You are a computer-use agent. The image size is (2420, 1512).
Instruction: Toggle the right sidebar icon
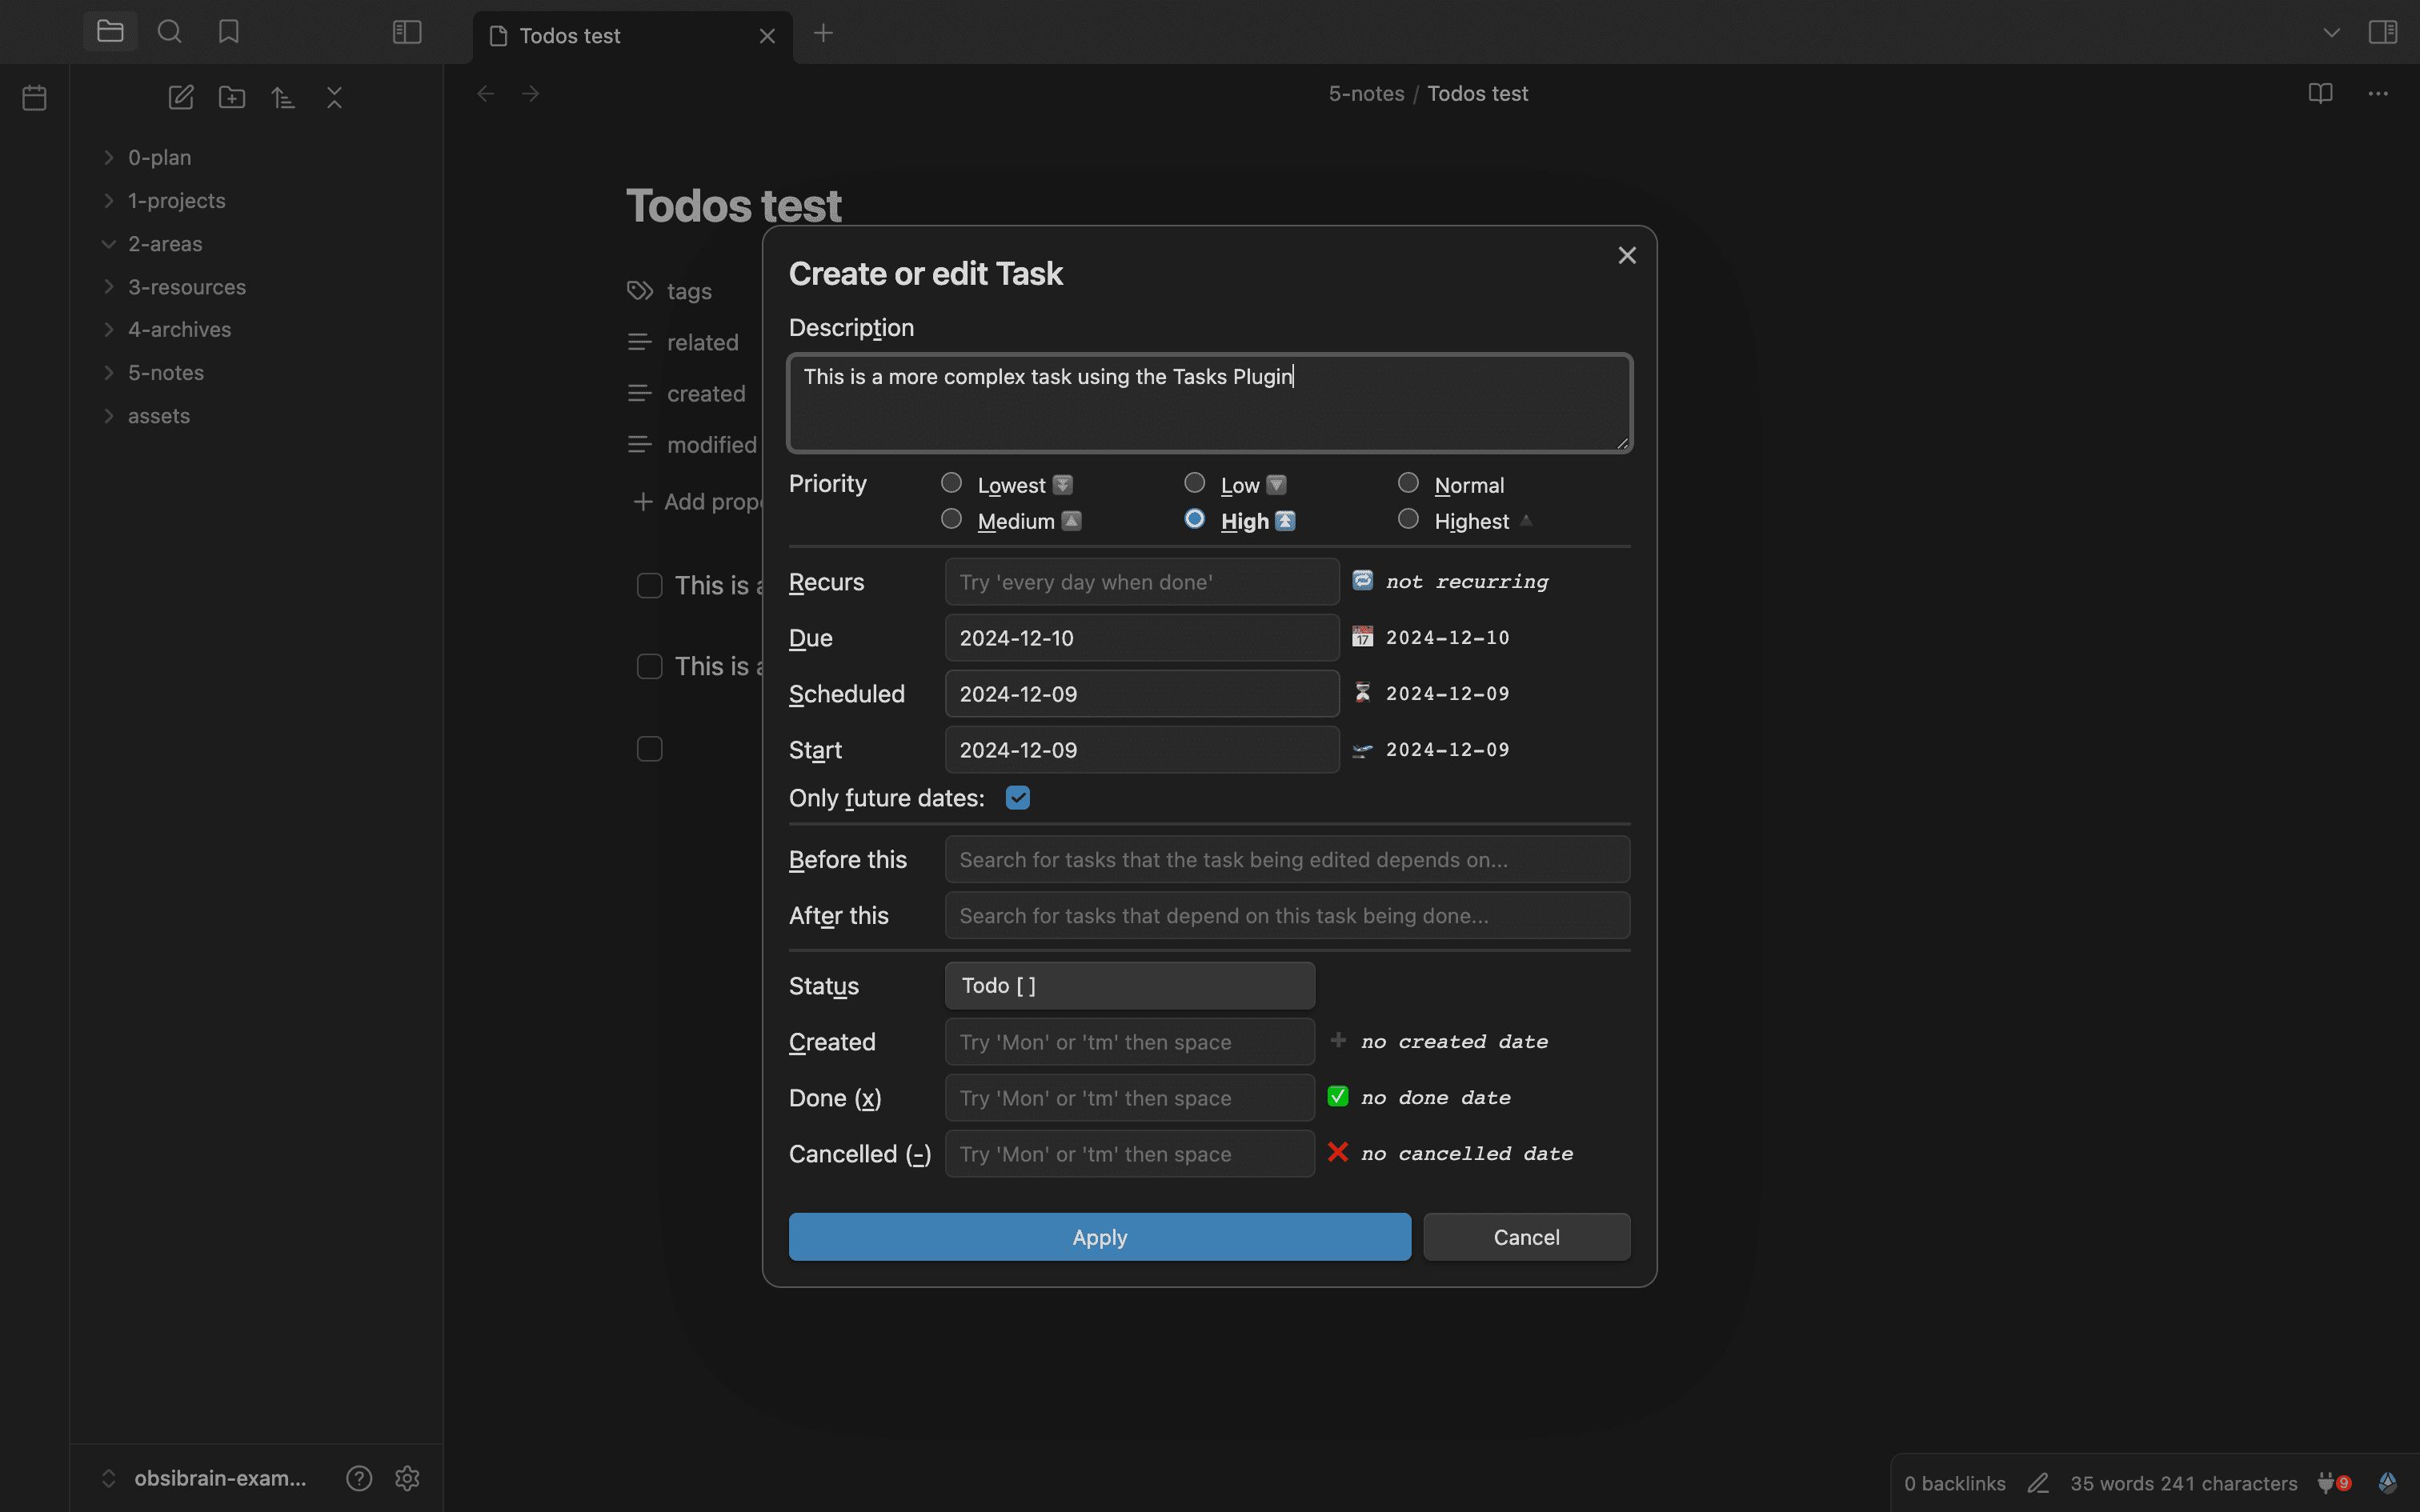(2383, 32)
